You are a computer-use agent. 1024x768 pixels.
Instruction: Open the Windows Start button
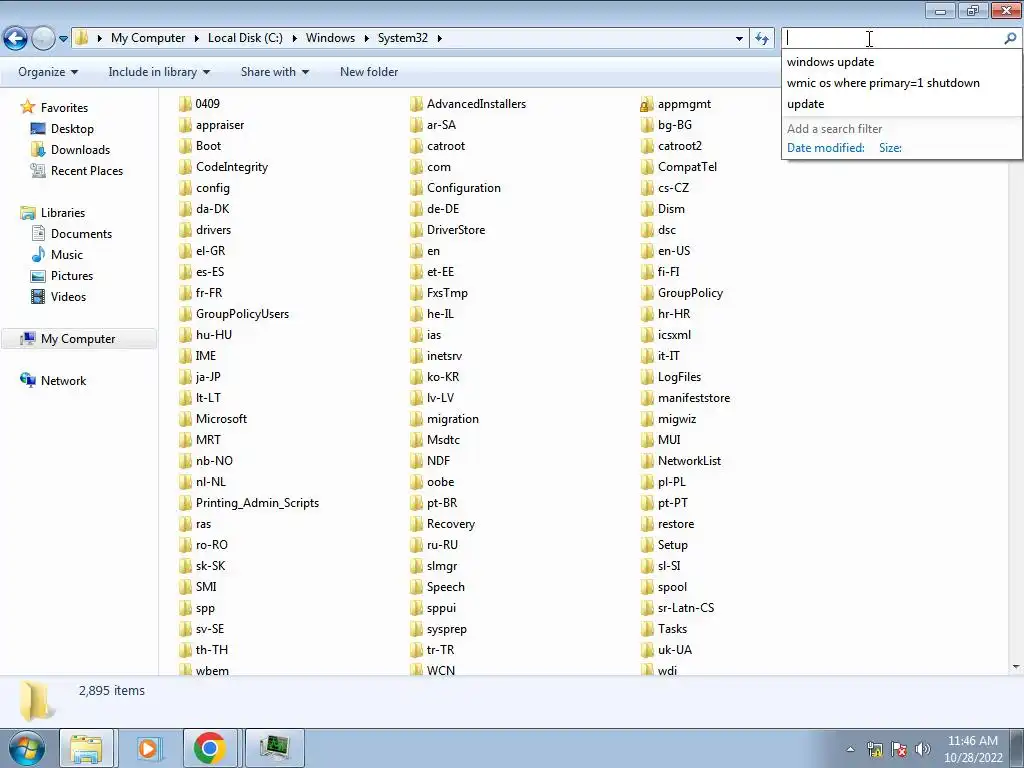click(26, 748)
